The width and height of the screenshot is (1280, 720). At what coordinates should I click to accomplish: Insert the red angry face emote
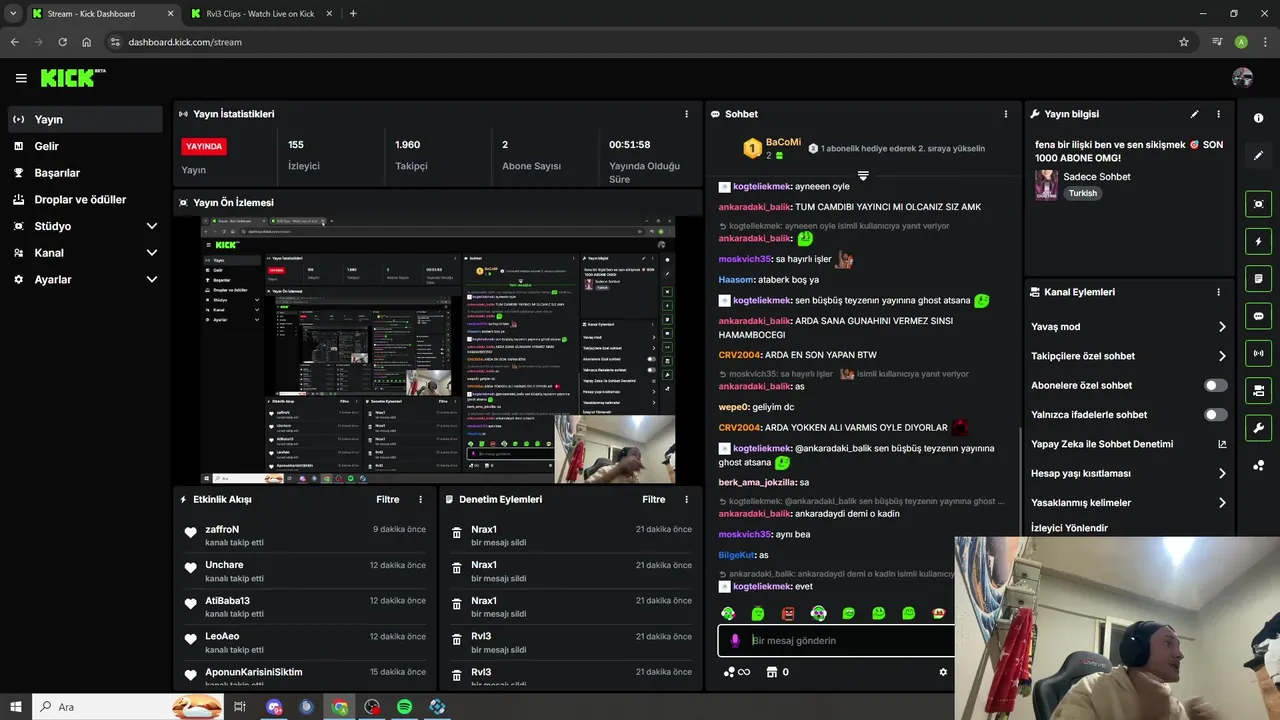click(x=788, y=613)
